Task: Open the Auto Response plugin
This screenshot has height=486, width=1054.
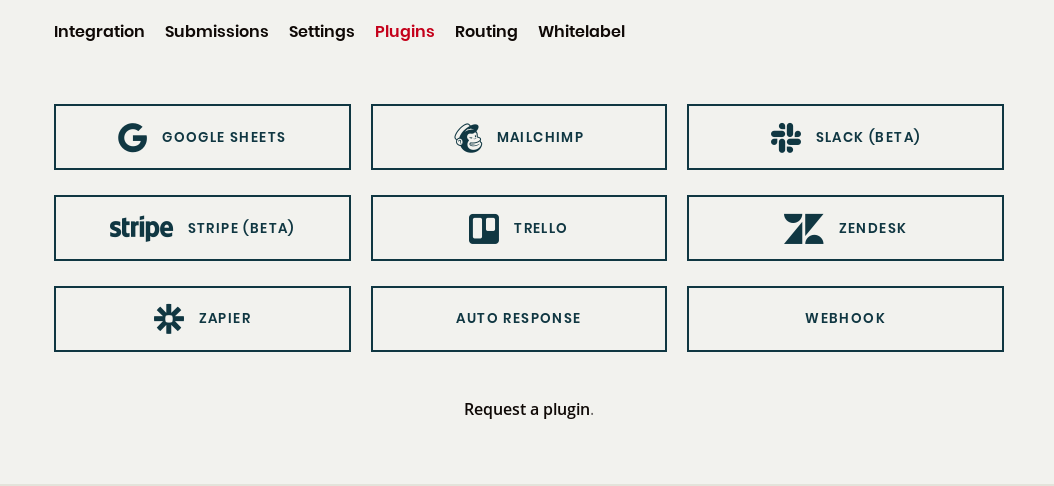Action: (518, 319)
